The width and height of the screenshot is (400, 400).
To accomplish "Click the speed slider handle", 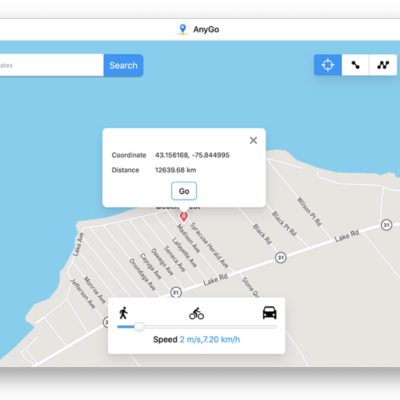I will (139, 327).
